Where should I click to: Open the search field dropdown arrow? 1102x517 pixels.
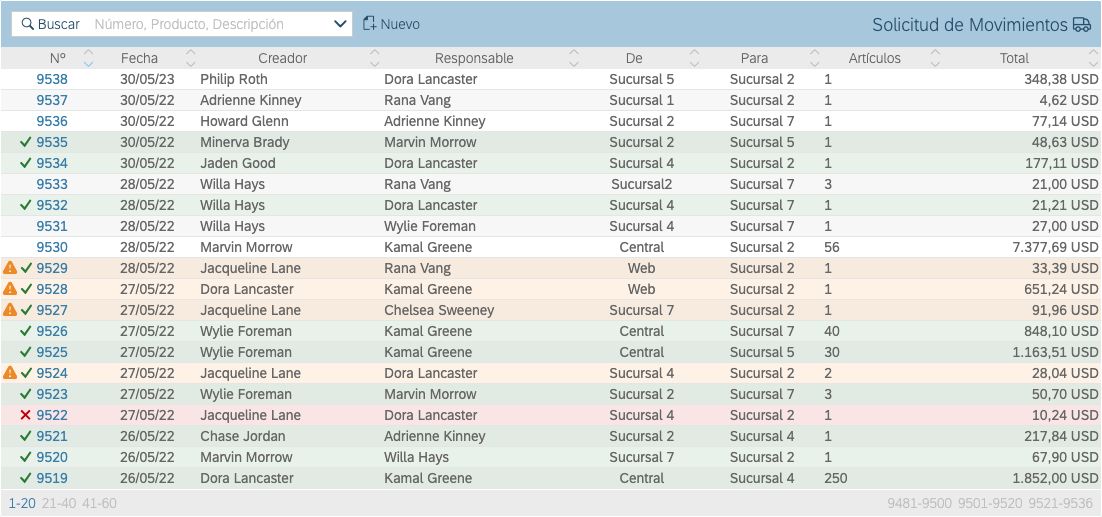pyautogui.click(x=339, y=24)
